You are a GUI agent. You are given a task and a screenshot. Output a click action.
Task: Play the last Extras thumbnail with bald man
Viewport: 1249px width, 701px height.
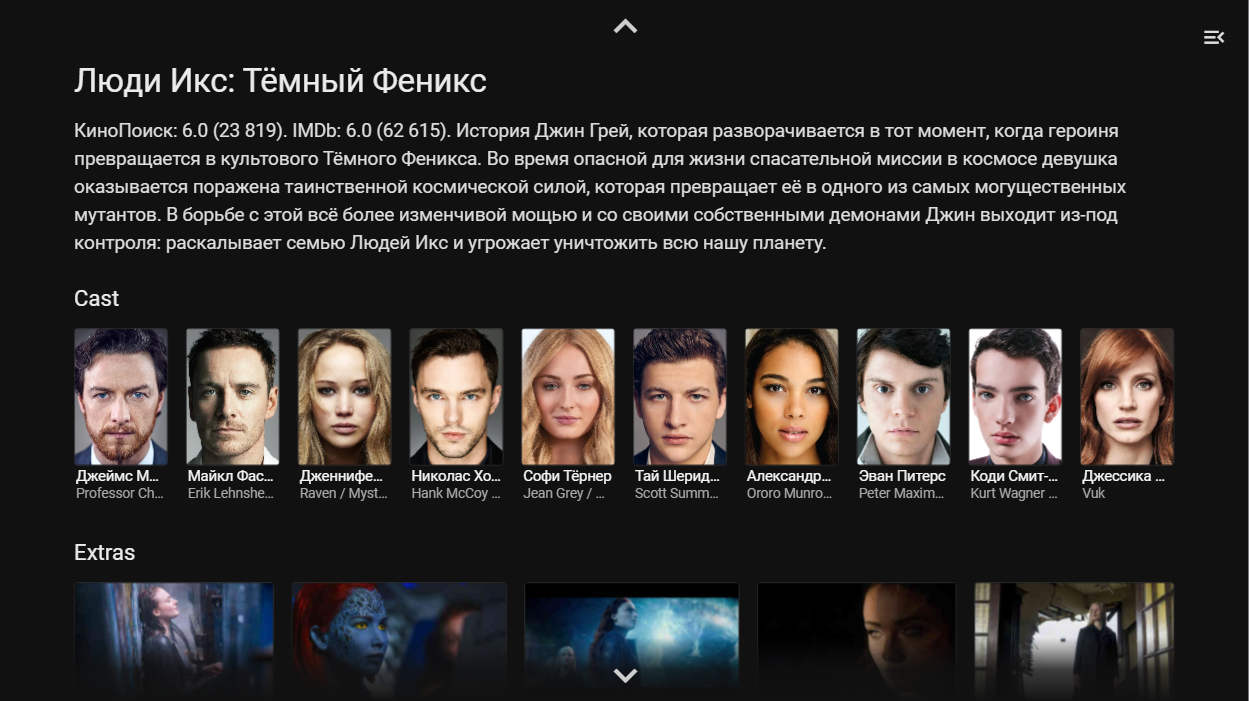tap(1074, 641)
